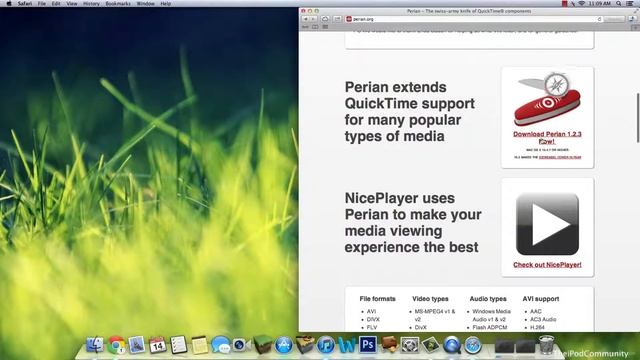Open the Window menu
Image resolution: width=640 pixels, height=360 pixels.
pyautogui.click(x=145, y=4)
